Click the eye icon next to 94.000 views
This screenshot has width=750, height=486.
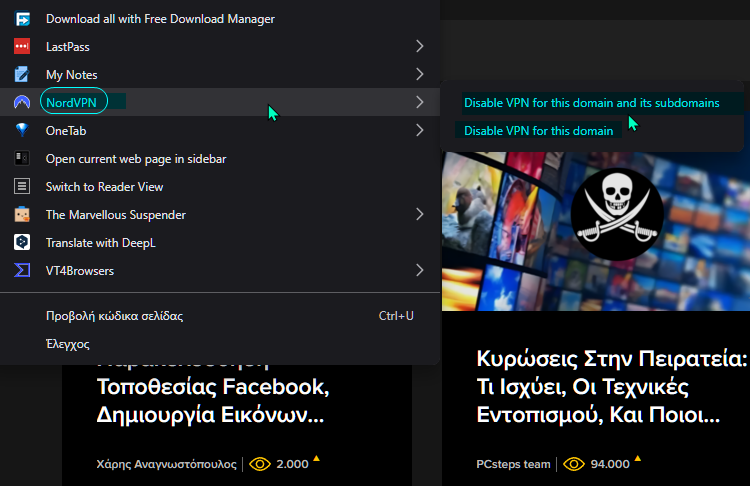click(574, 464)
